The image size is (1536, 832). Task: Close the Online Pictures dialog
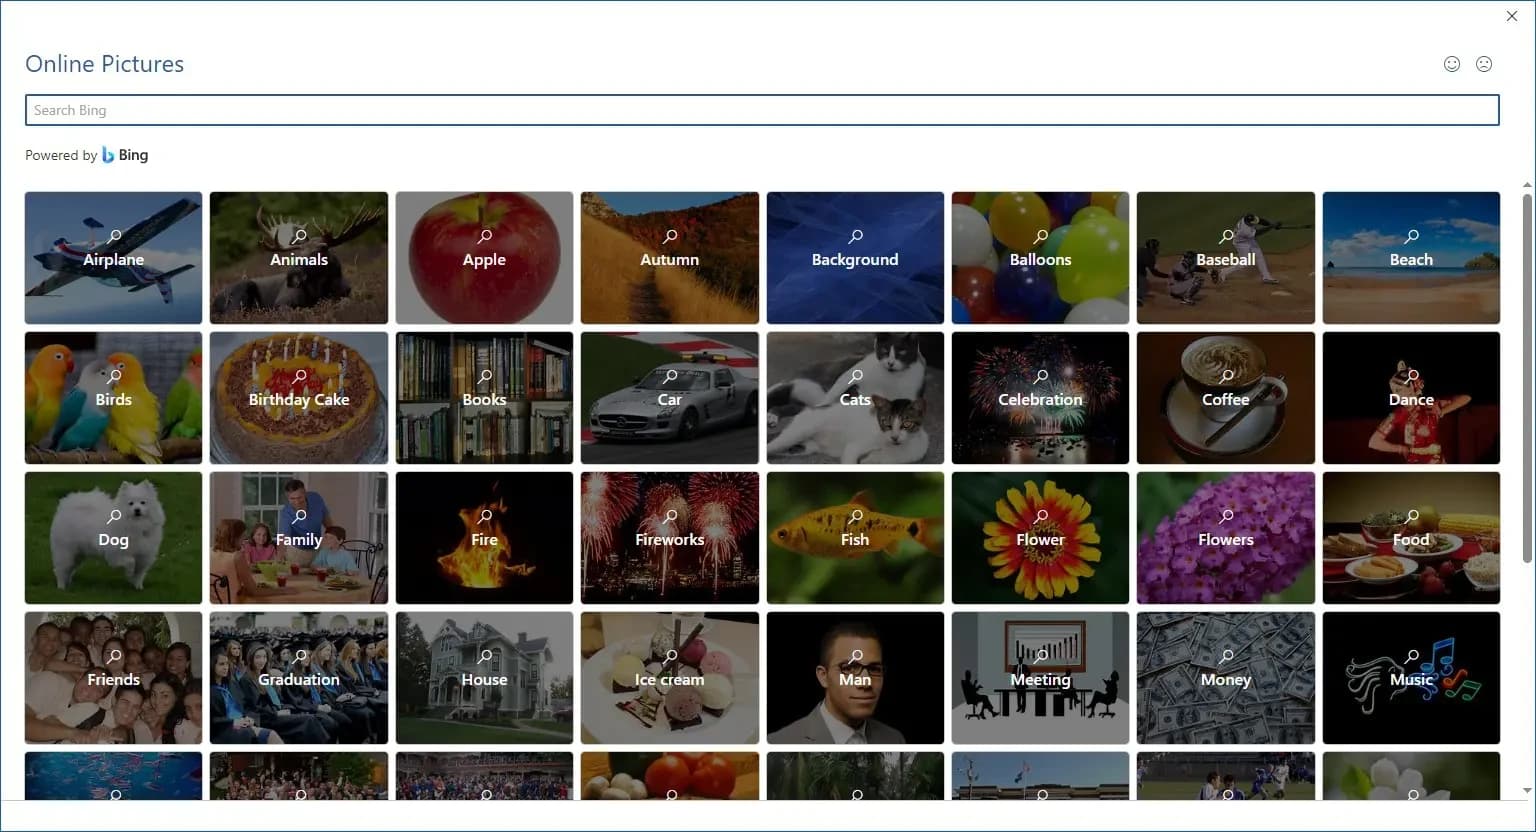(x=1512, y=16)
